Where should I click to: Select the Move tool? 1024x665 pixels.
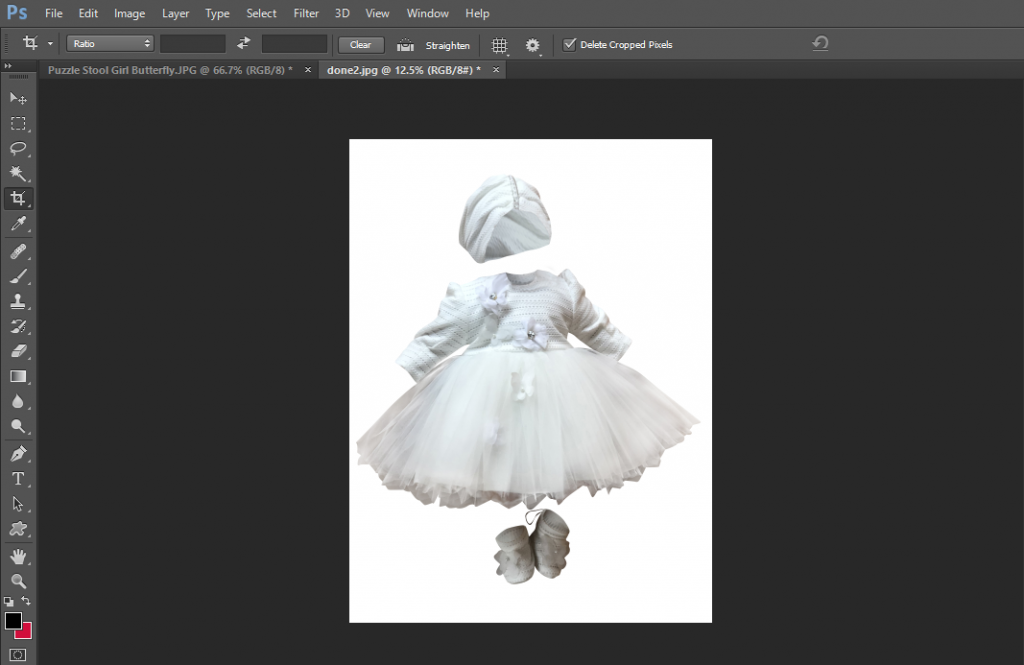tap(18, 98)
